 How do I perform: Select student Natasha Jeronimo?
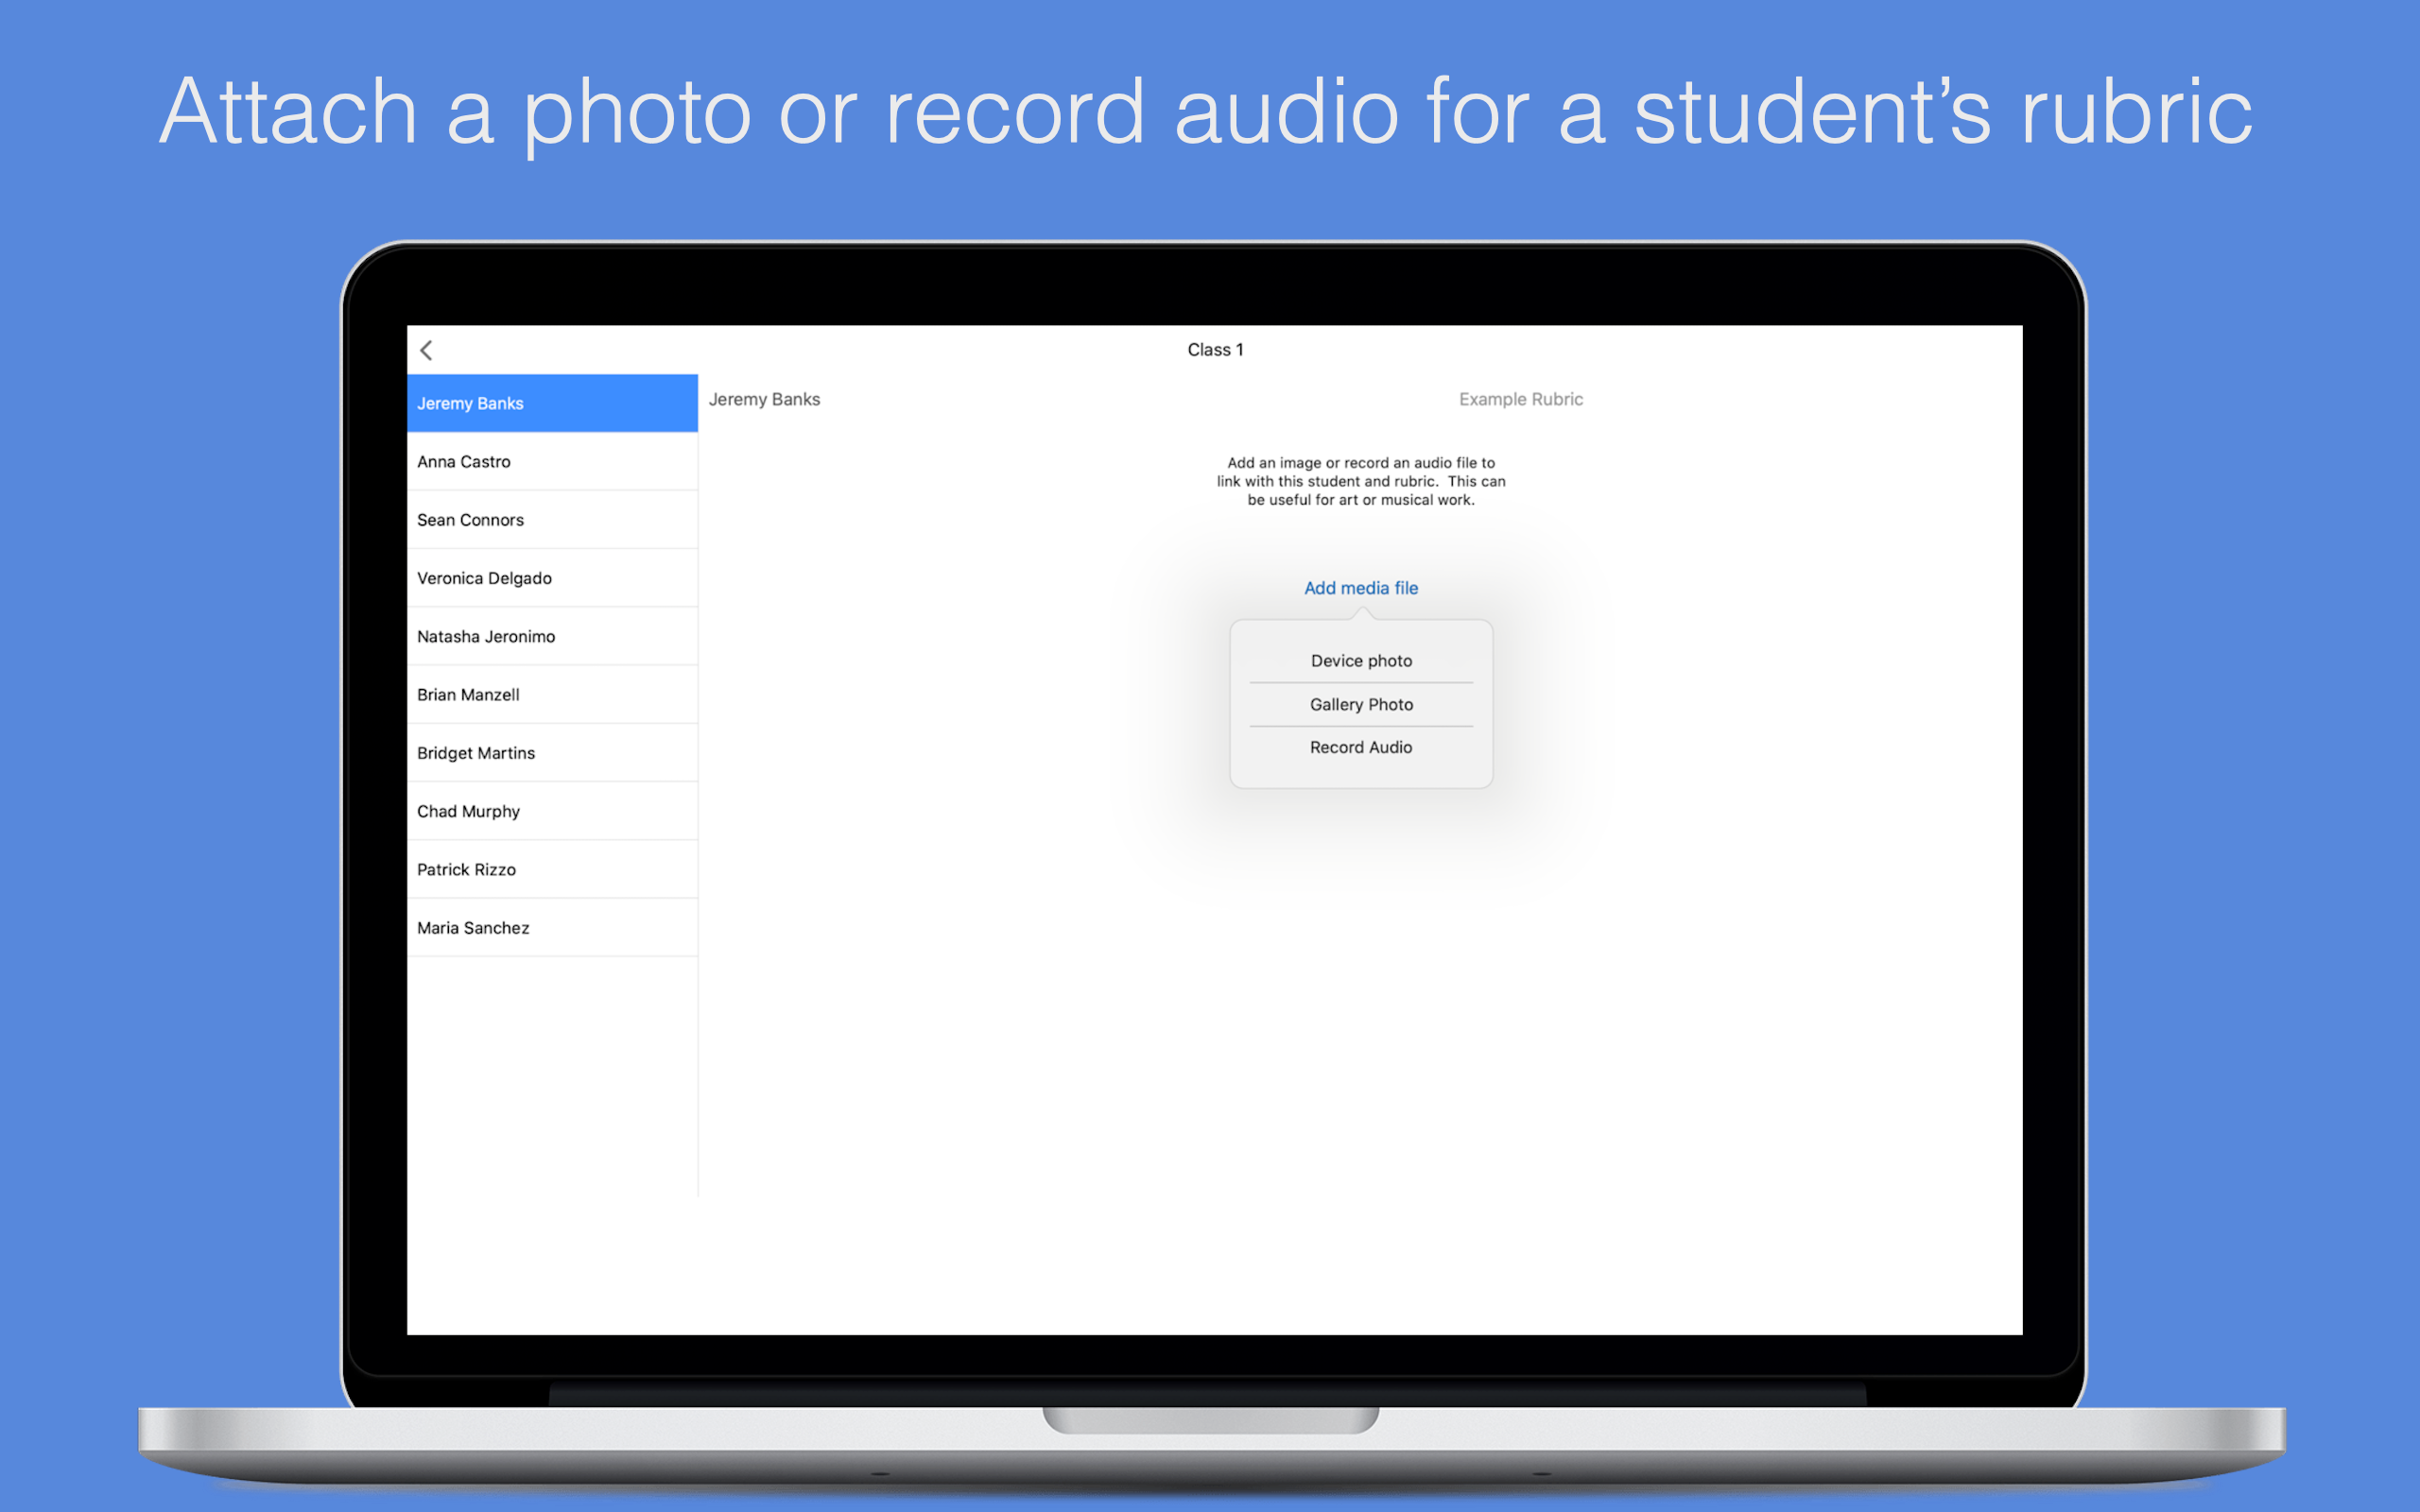(x=552, y=636)
